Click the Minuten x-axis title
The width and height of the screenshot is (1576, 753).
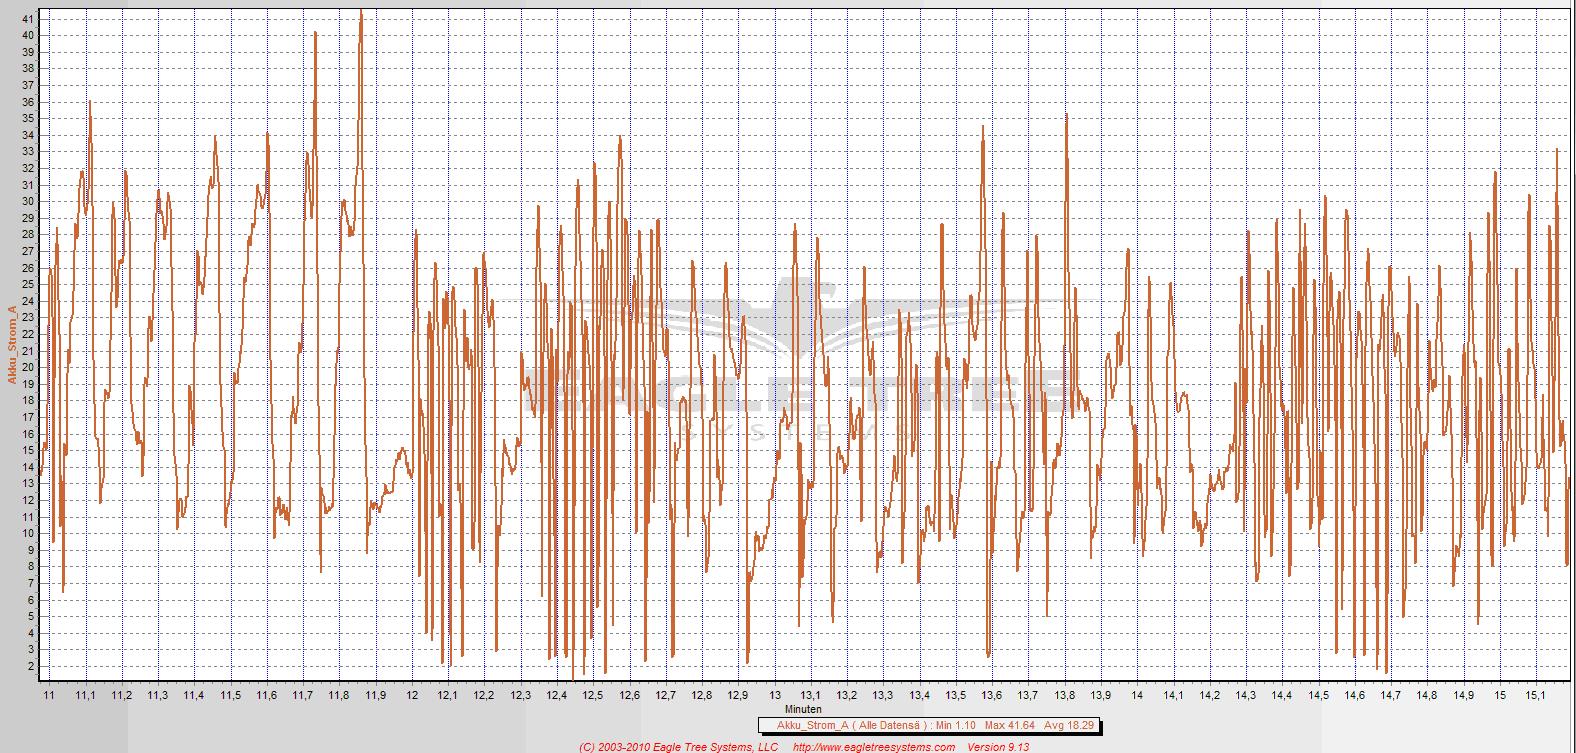click(803, 708)
